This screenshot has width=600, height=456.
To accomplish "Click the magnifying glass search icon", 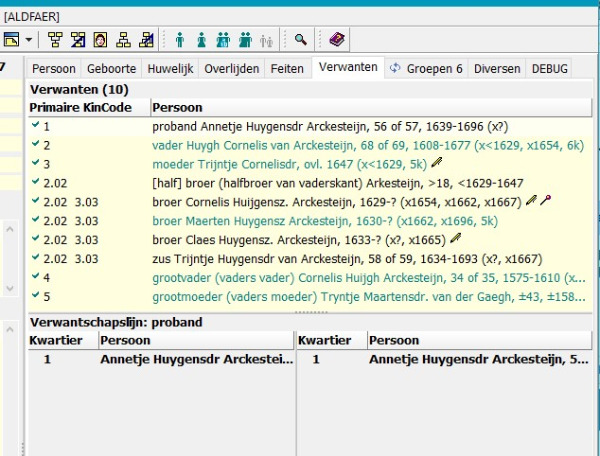I will pos(299,39).
